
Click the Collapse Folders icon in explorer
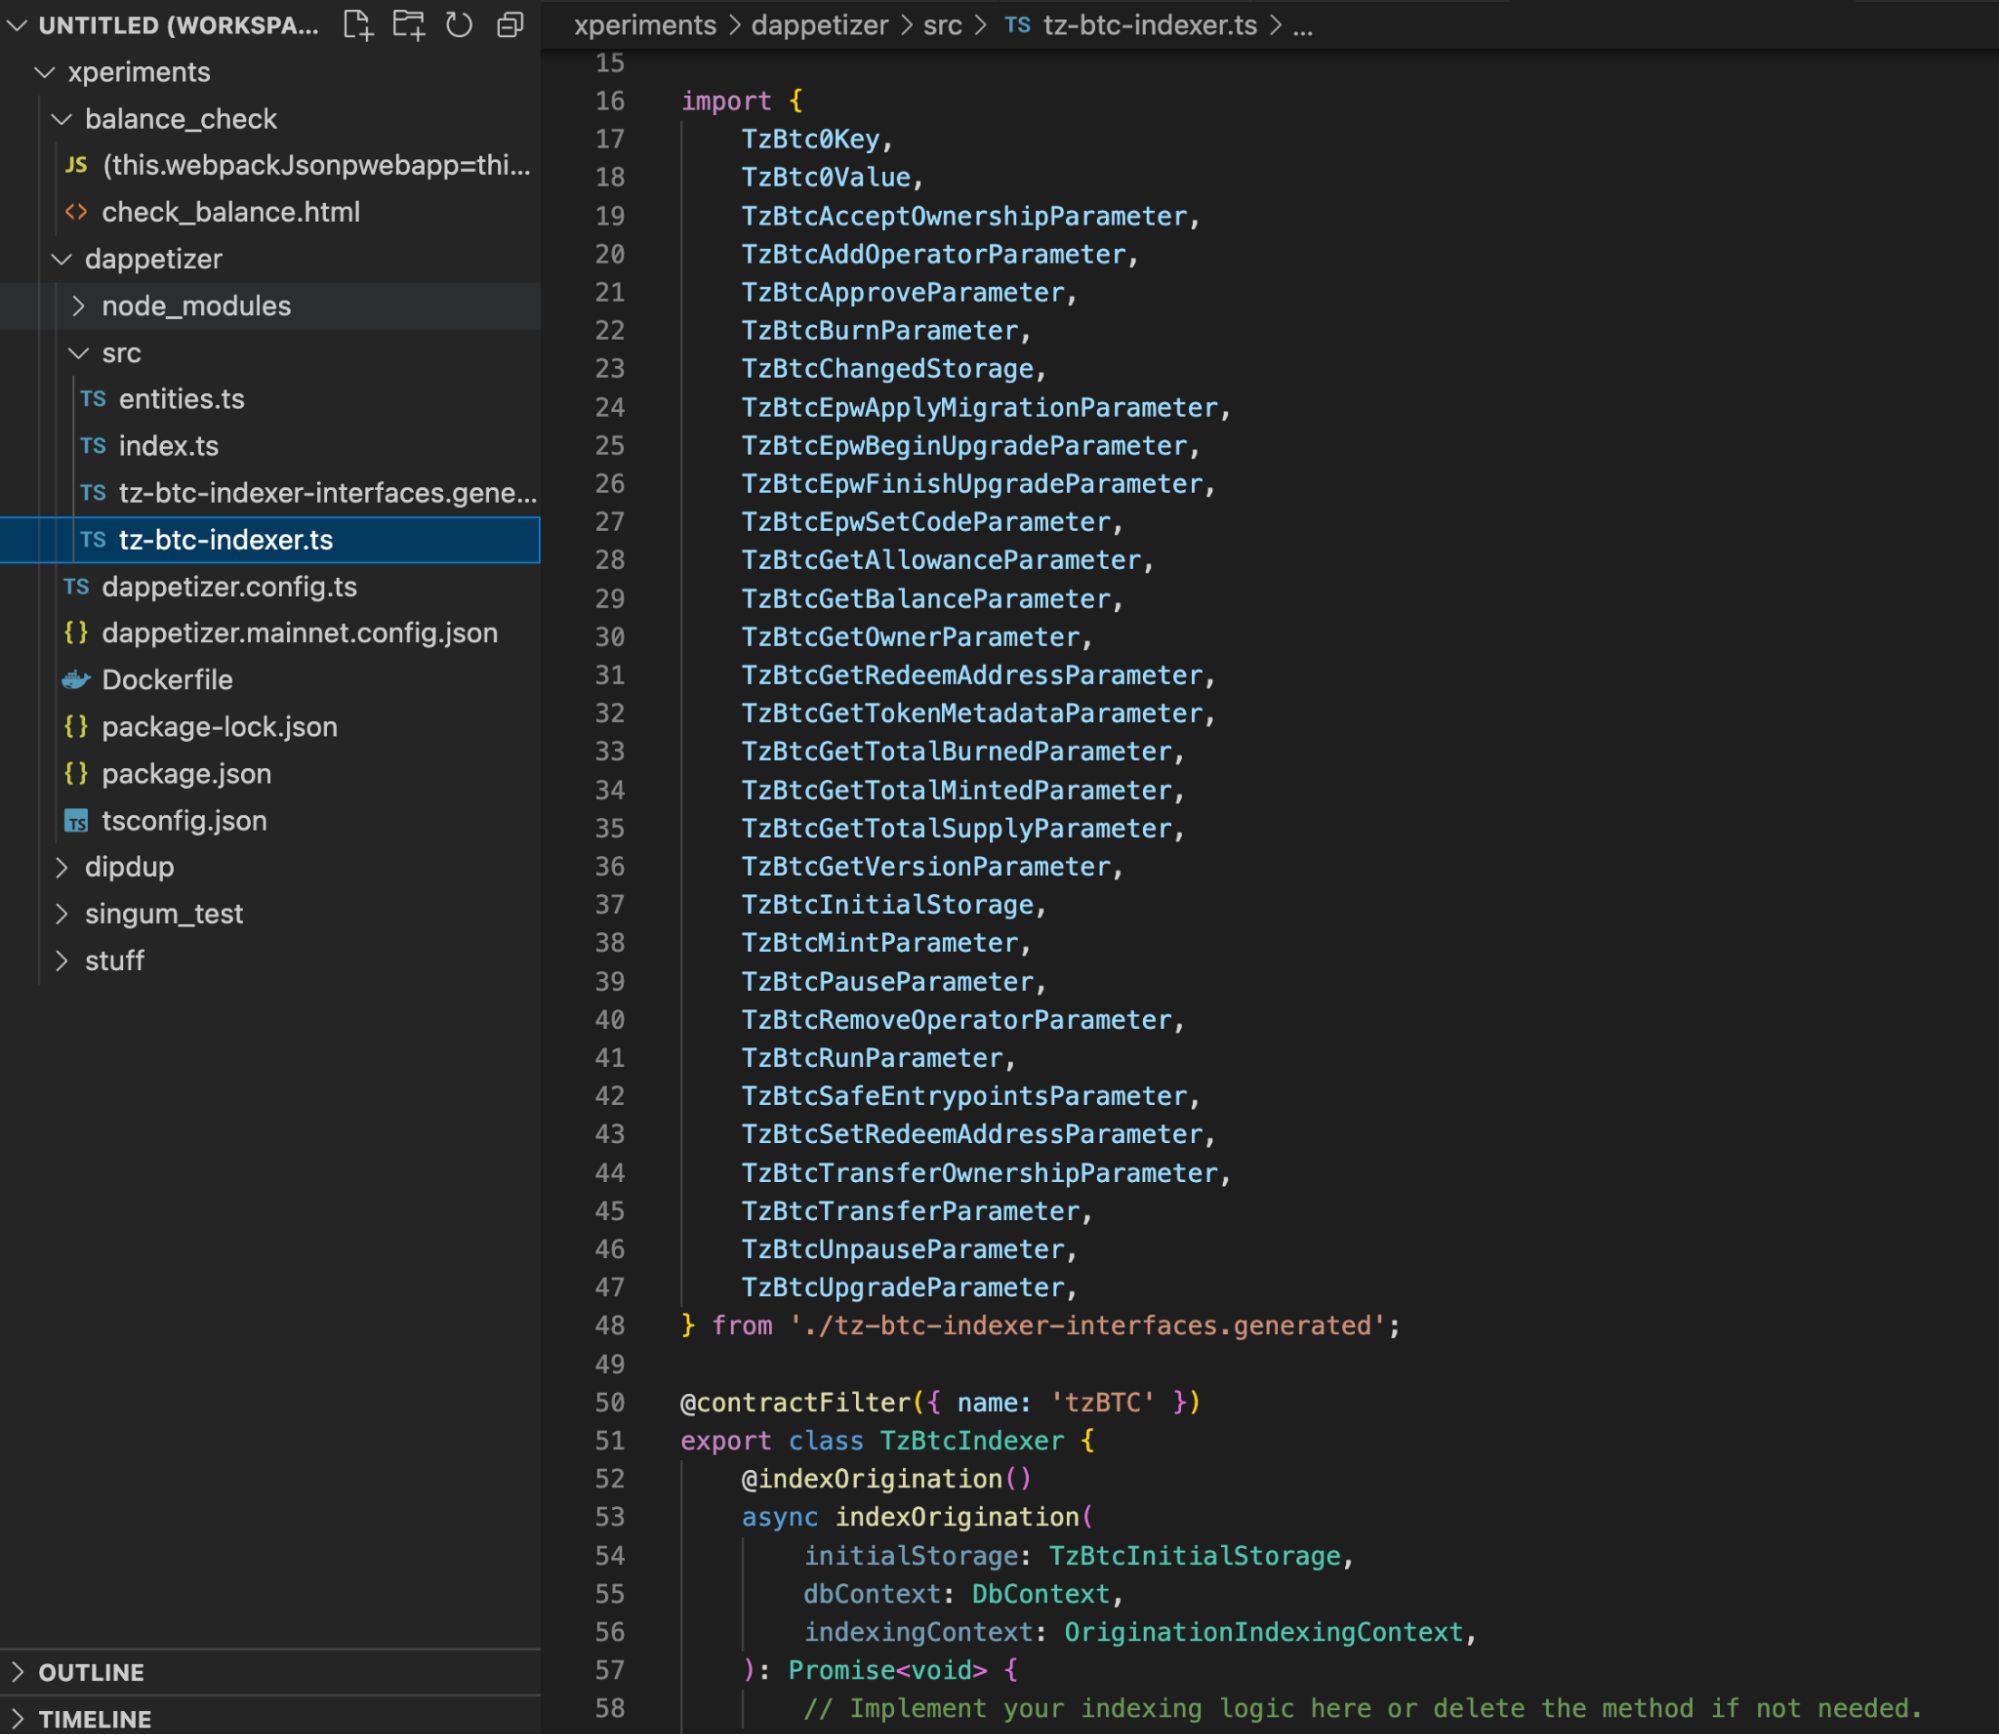(x=510, y=25)
